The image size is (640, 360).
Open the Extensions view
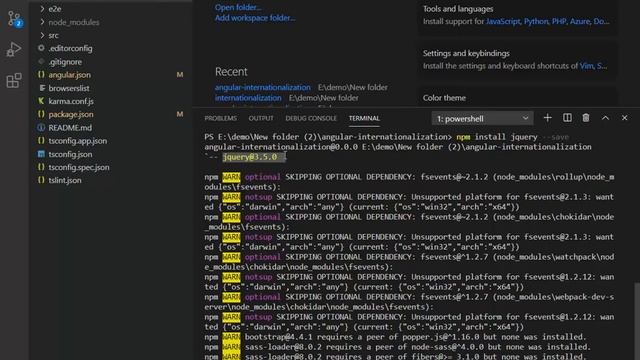13,80
